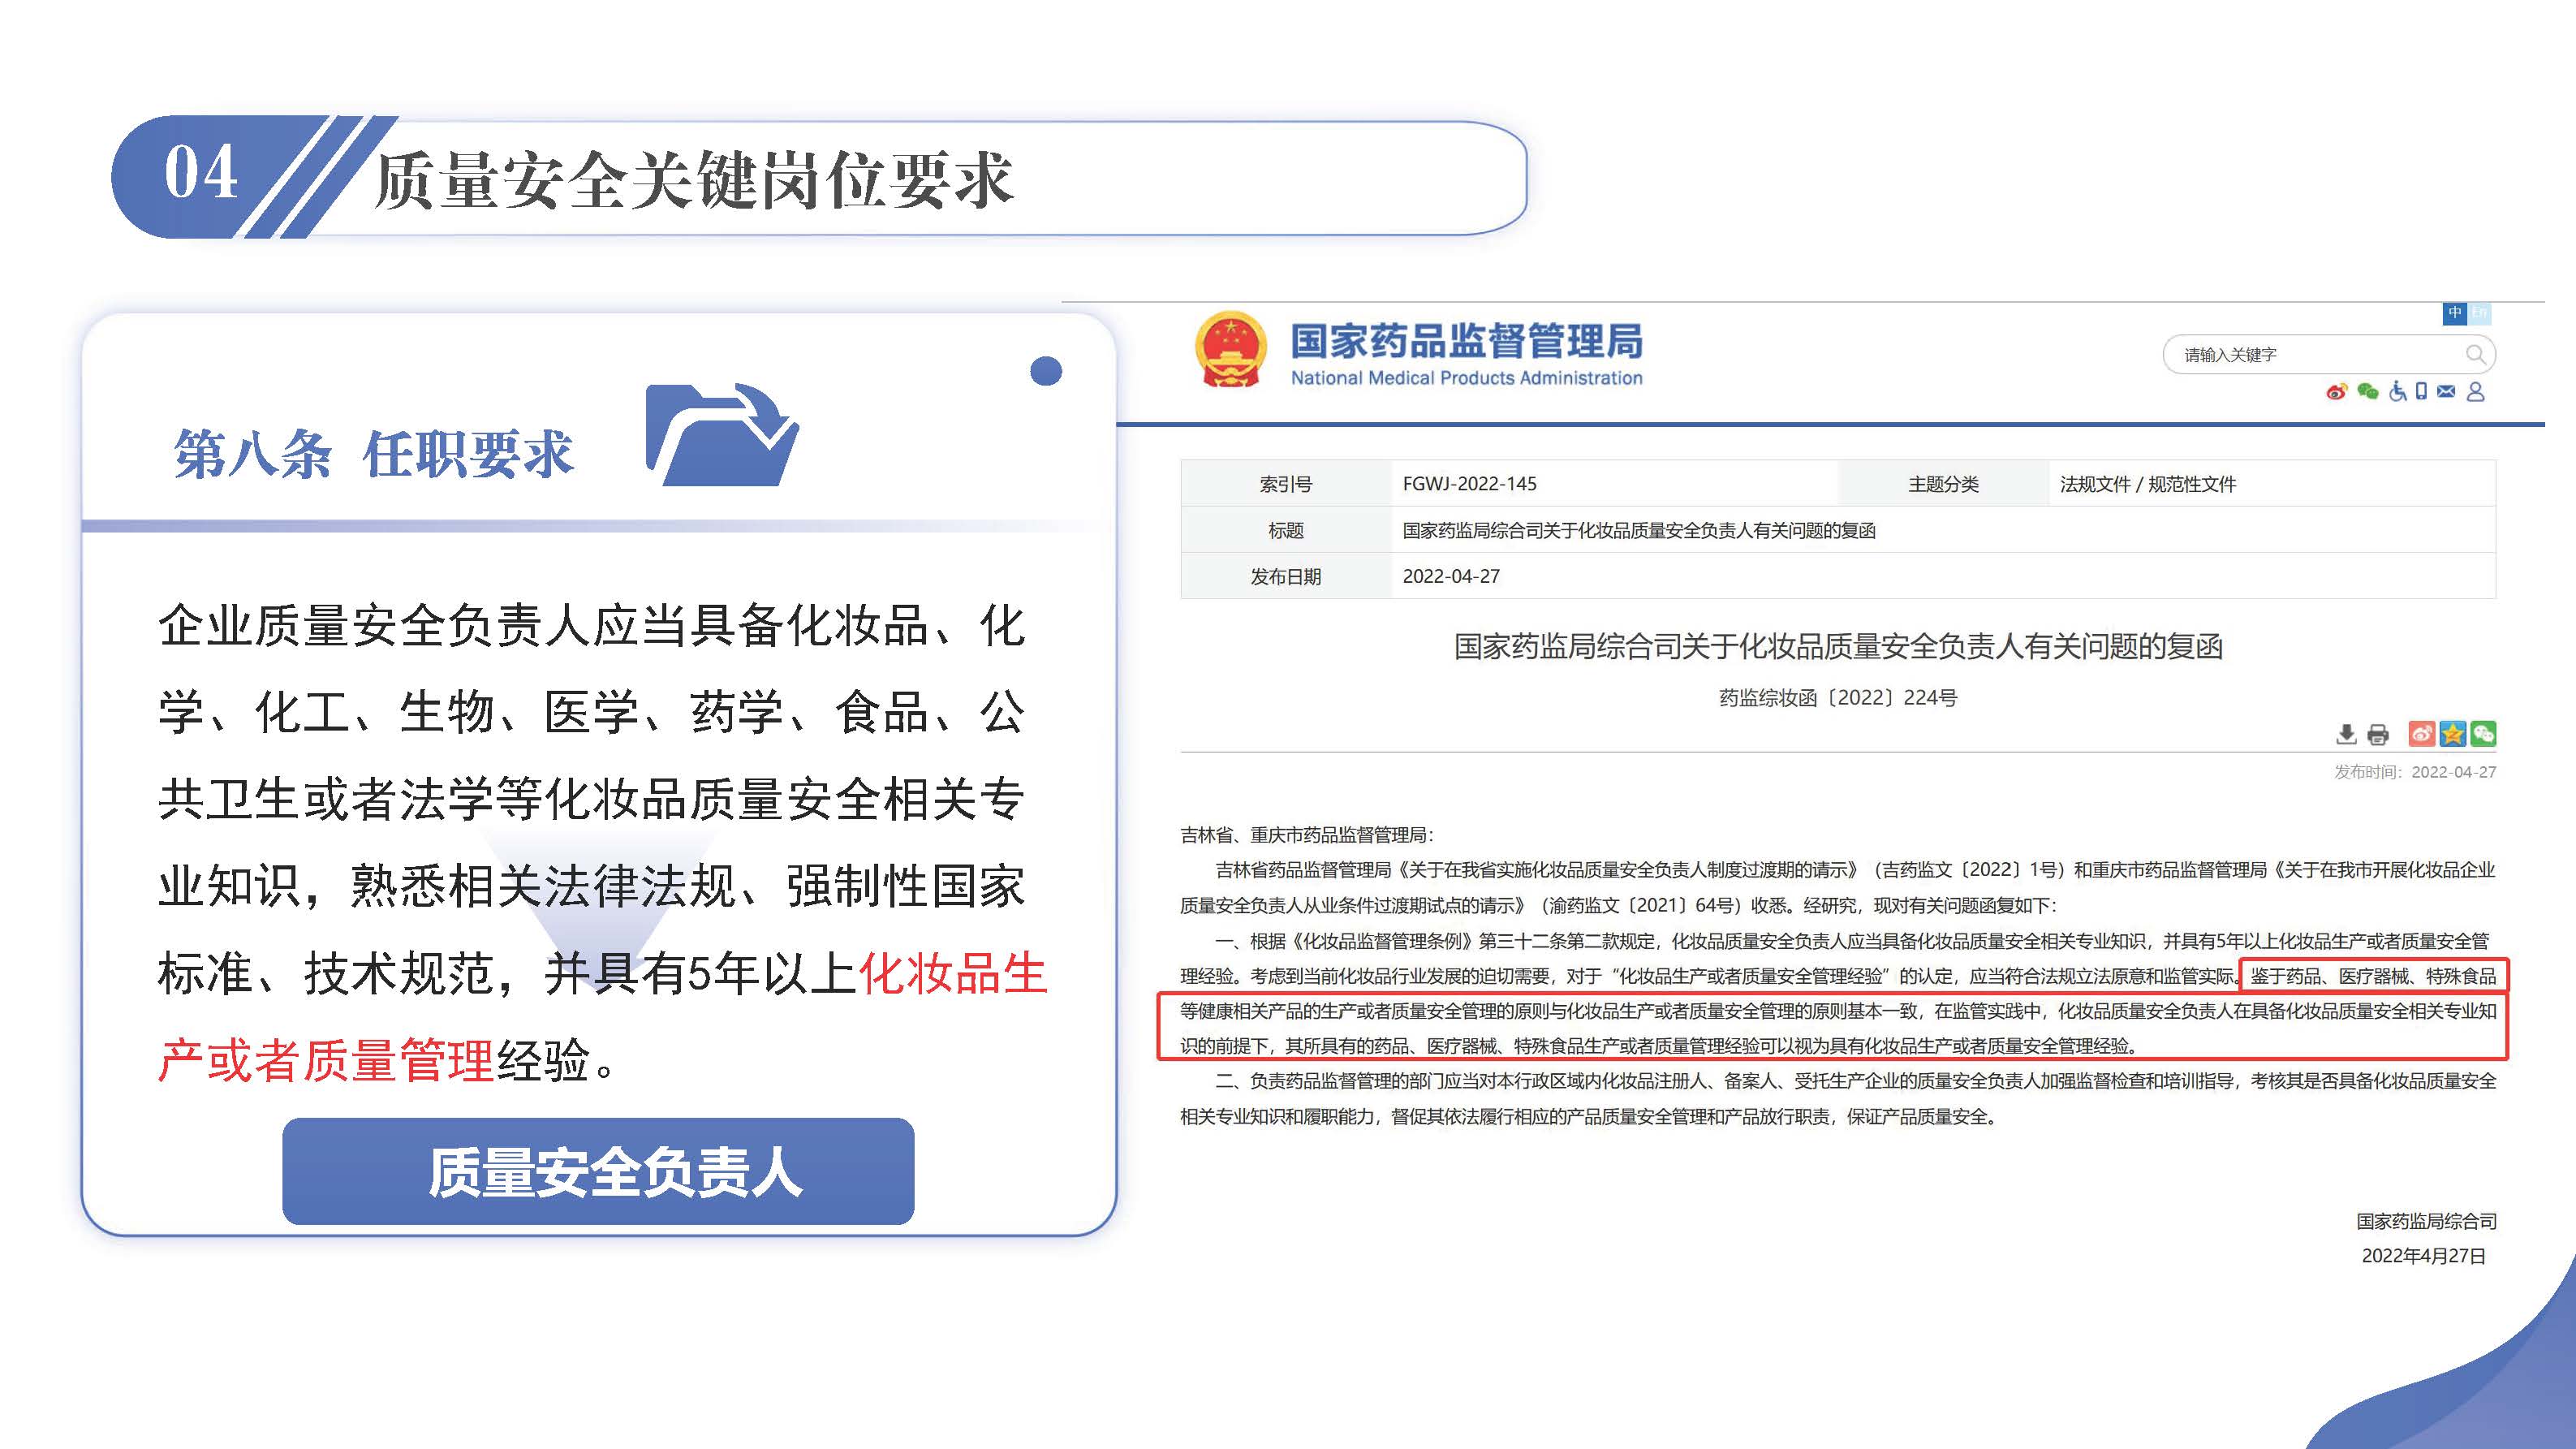Viewport: 2576px width, 1449px height.
Task: Click the envelope mail icon
Action: click(x=2446, y=392)
